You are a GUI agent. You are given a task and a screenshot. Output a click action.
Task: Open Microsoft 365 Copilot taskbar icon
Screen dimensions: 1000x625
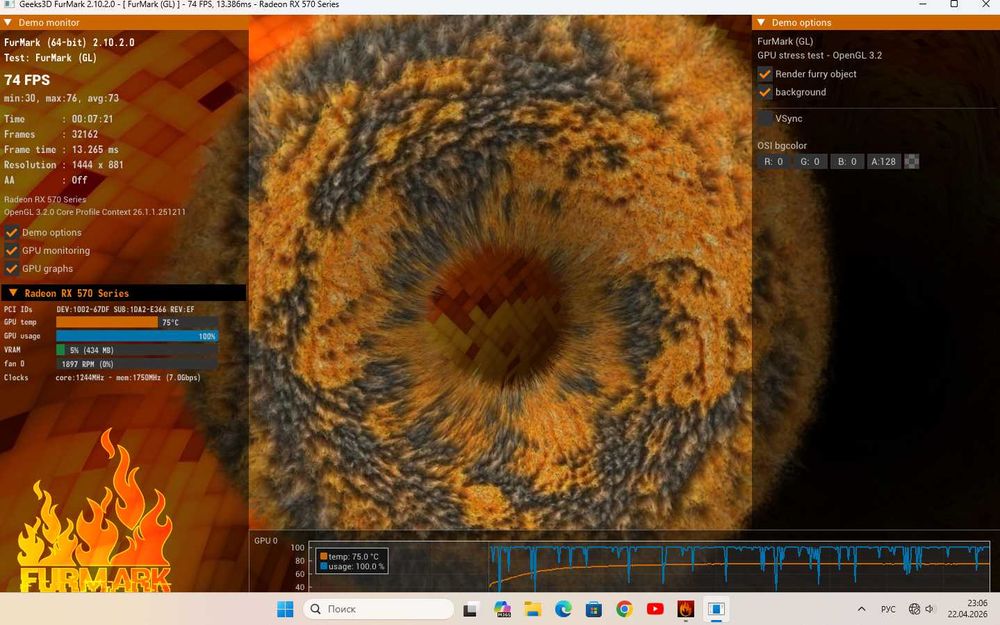click(502, 608)
